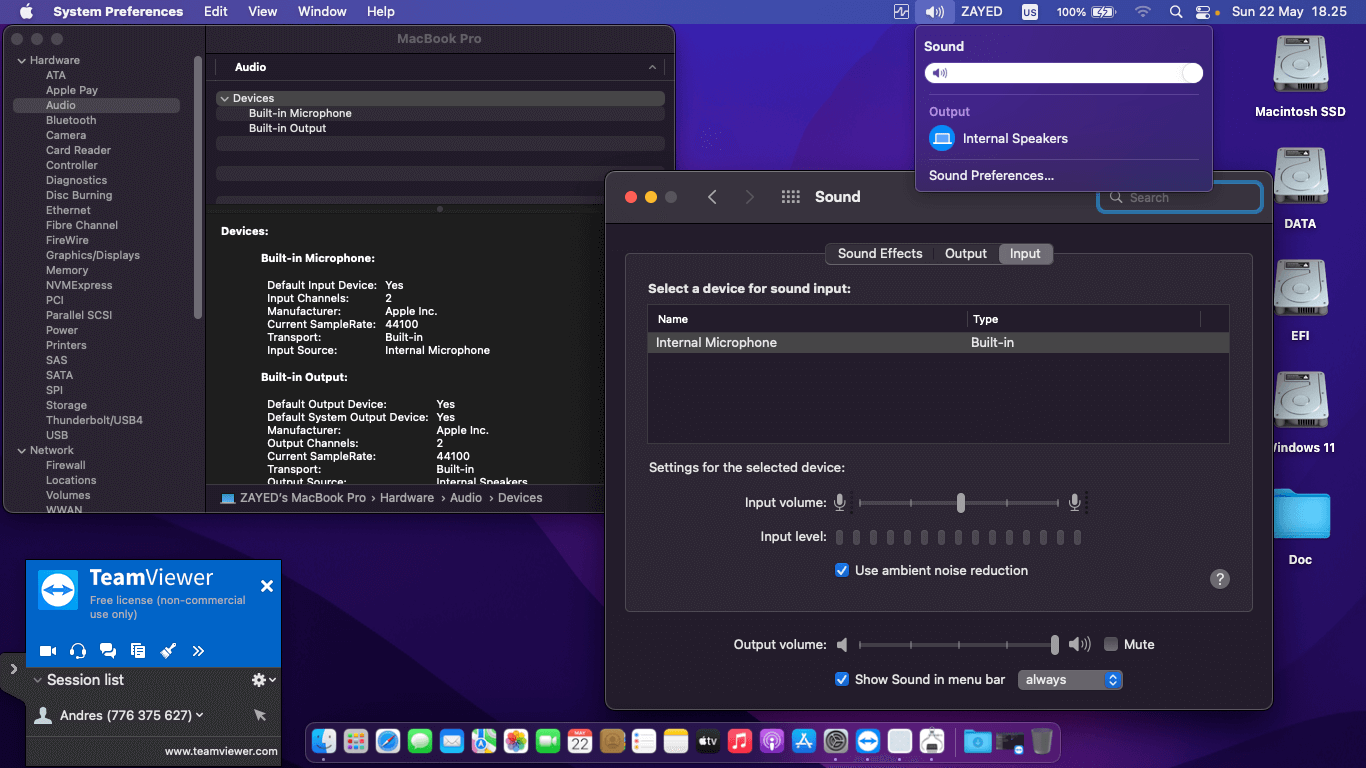Viewport: 1366px width, 768px height.
Task: Open Photos from the Dock
Action: tap(516, 741)
